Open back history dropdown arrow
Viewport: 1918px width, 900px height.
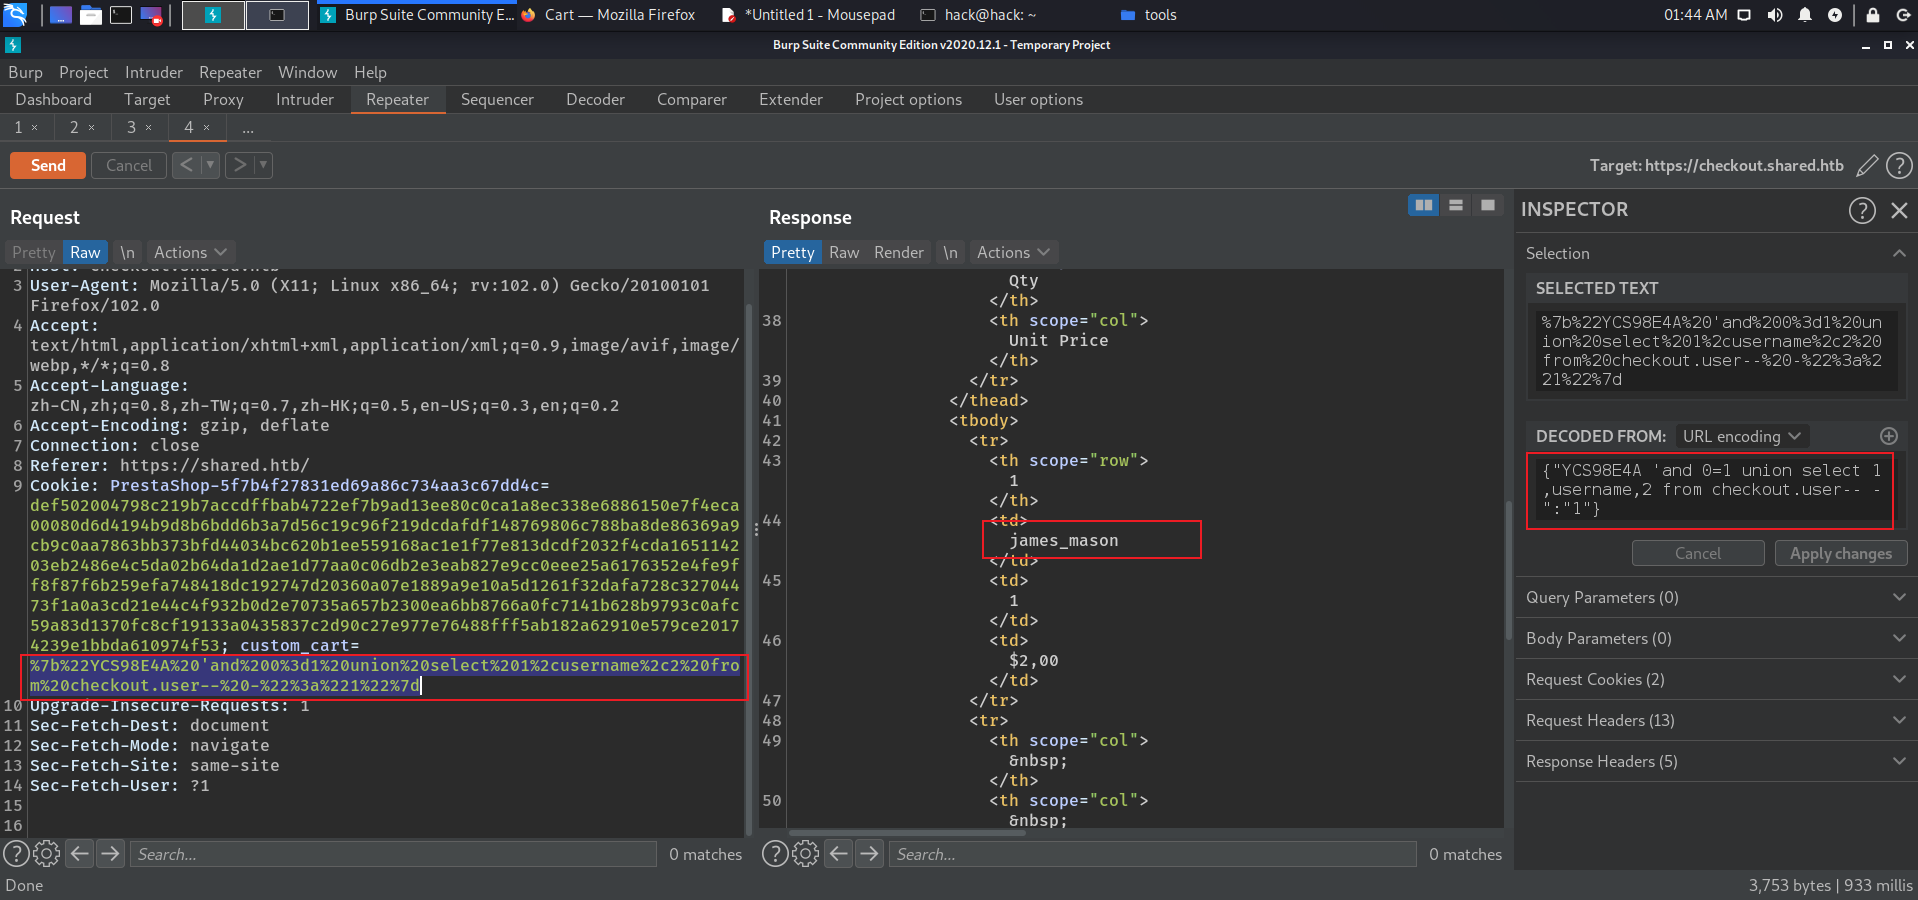point(210,165)
